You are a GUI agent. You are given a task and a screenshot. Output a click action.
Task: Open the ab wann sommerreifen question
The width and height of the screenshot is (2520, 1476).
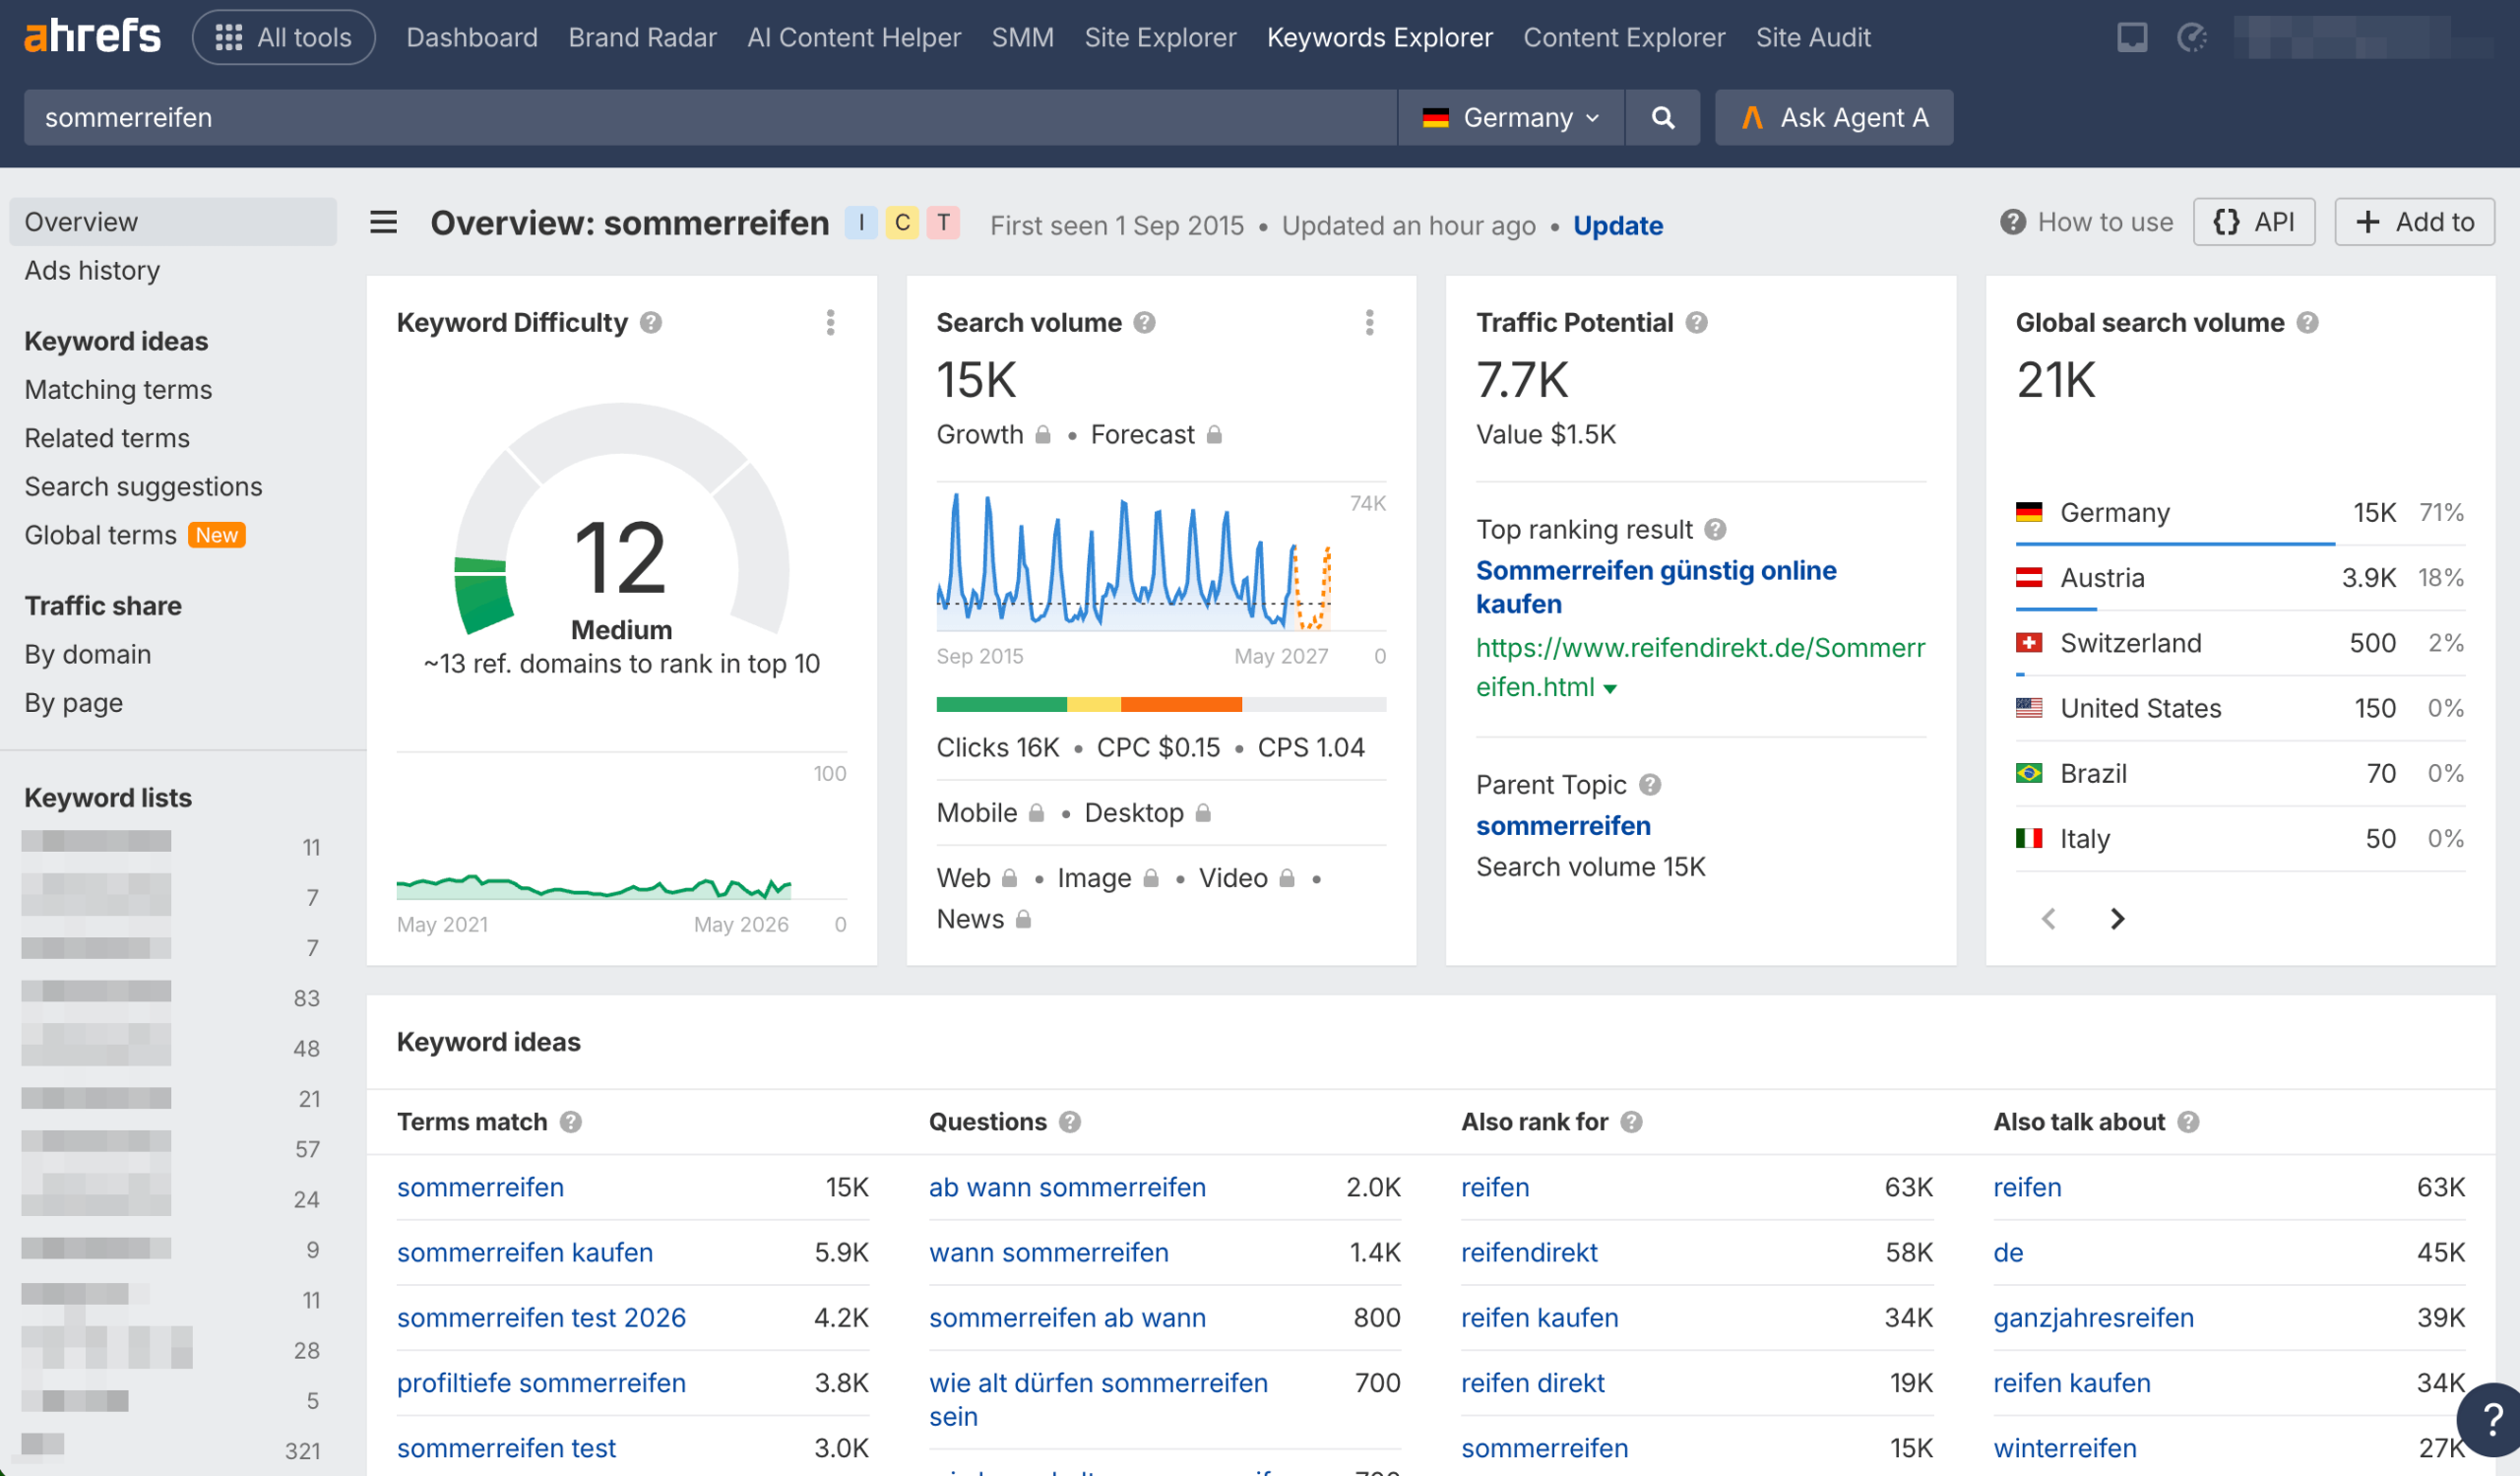(x=1067, y=1187)
